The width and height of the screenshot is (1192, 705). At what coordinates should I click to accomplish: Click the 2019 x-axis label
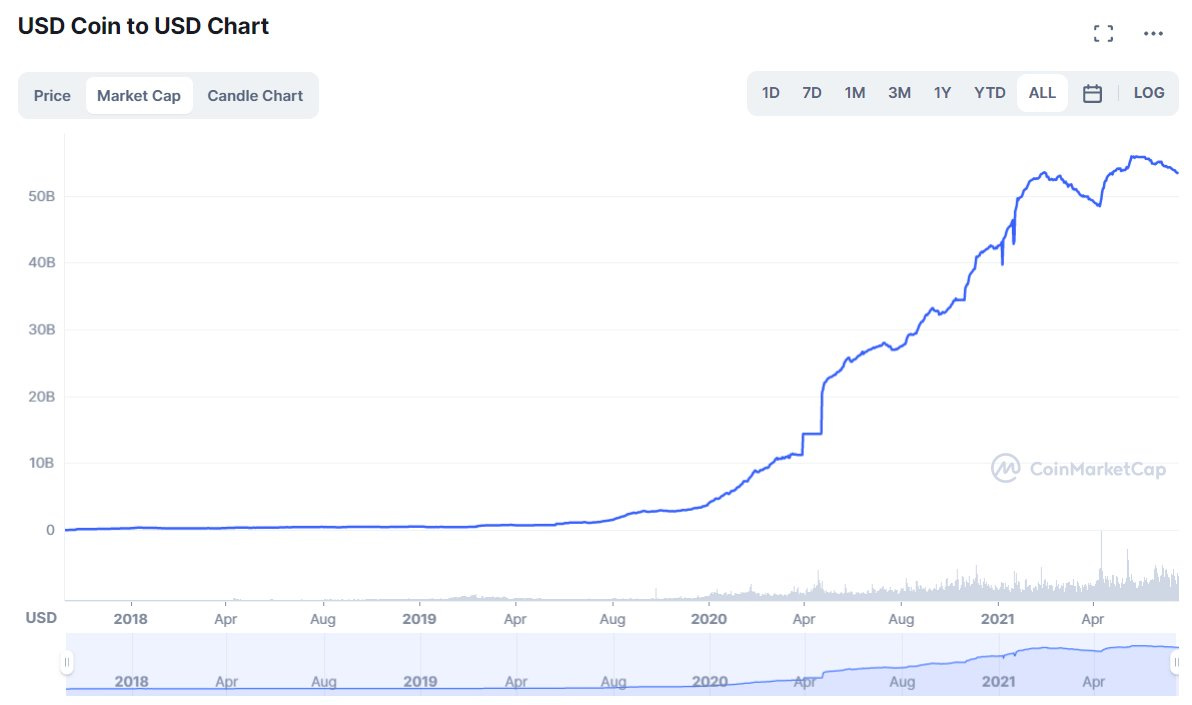click(x=420, y=619)
